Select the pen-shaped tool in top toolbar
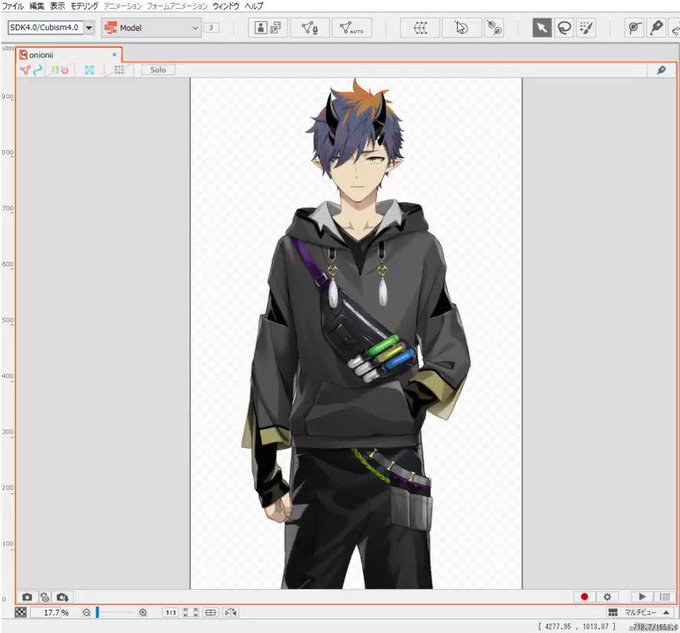This screenshot has height=633, width=680. pyautogui.click(x=656, y=28)
